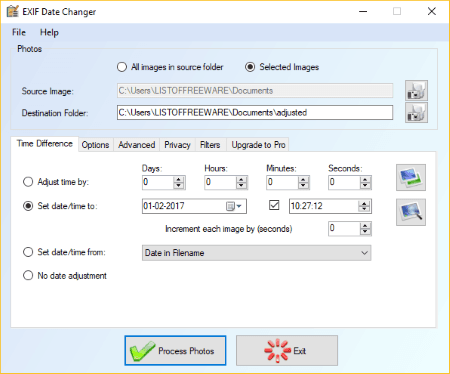Open the calendar picker for the date
The height and width of the screenshot is (374, 450).
pyautogui.click(x=234, y=206)
